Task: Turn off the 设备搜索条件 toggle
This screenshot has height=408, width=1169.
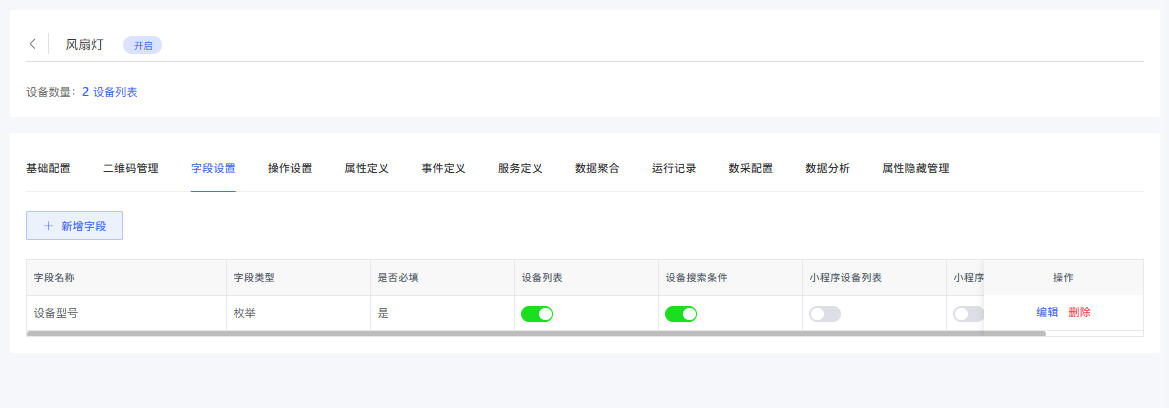Action: (x=681, y=314)
